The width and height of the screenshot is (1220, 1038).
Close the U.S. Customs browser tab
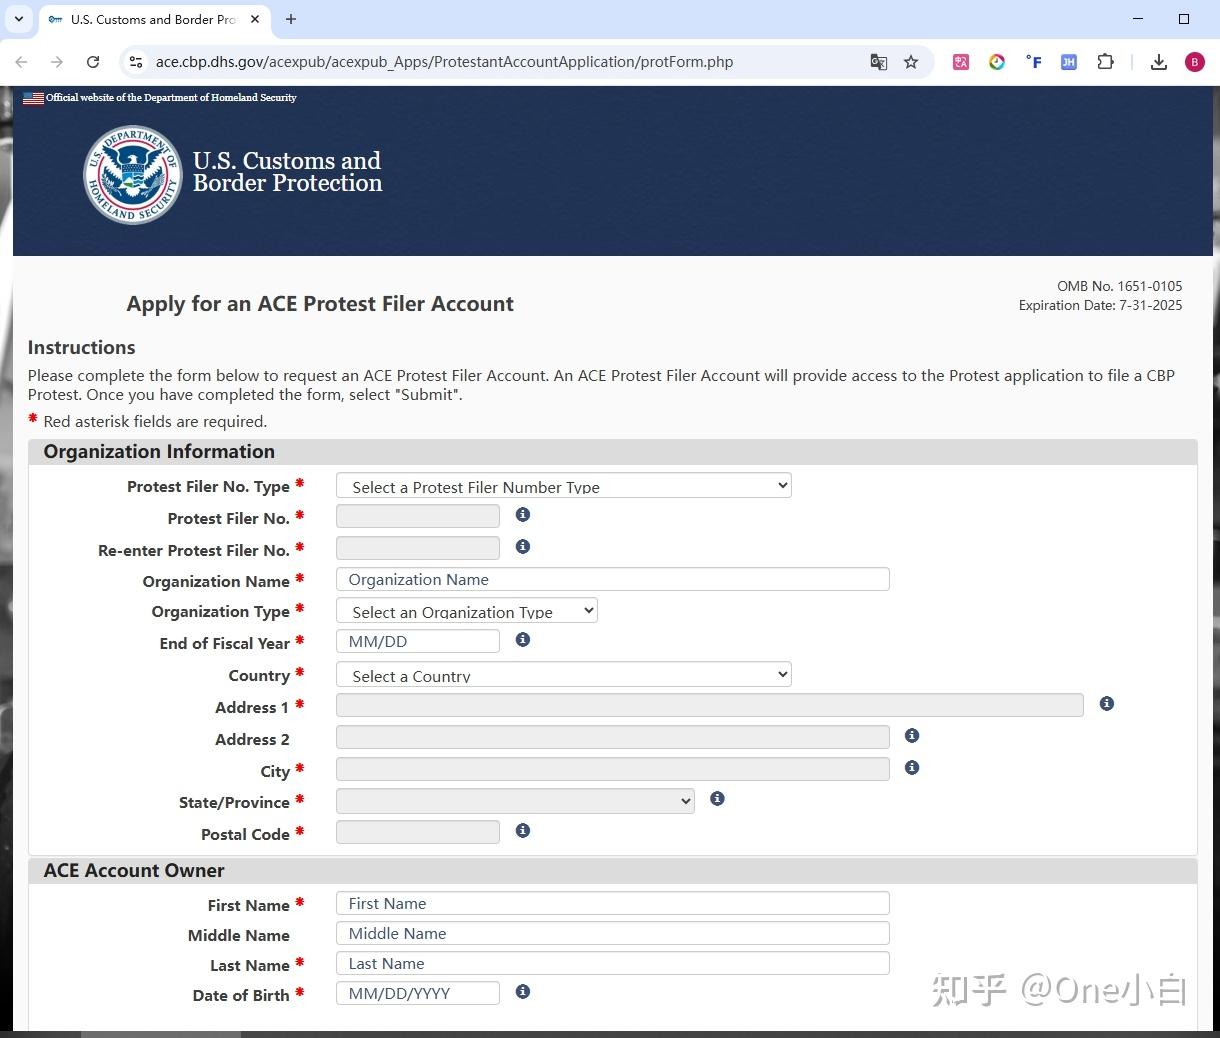[x=255, y=19]
